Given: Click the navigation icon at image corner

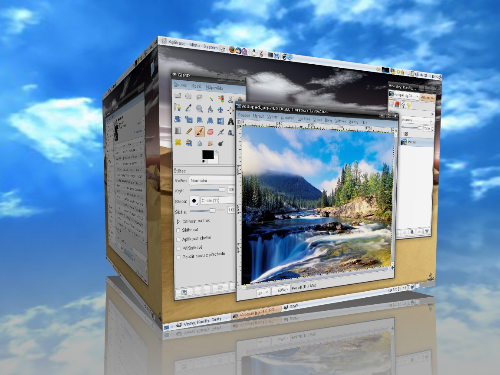Looking at the screenshot, I should pos(392,268).
